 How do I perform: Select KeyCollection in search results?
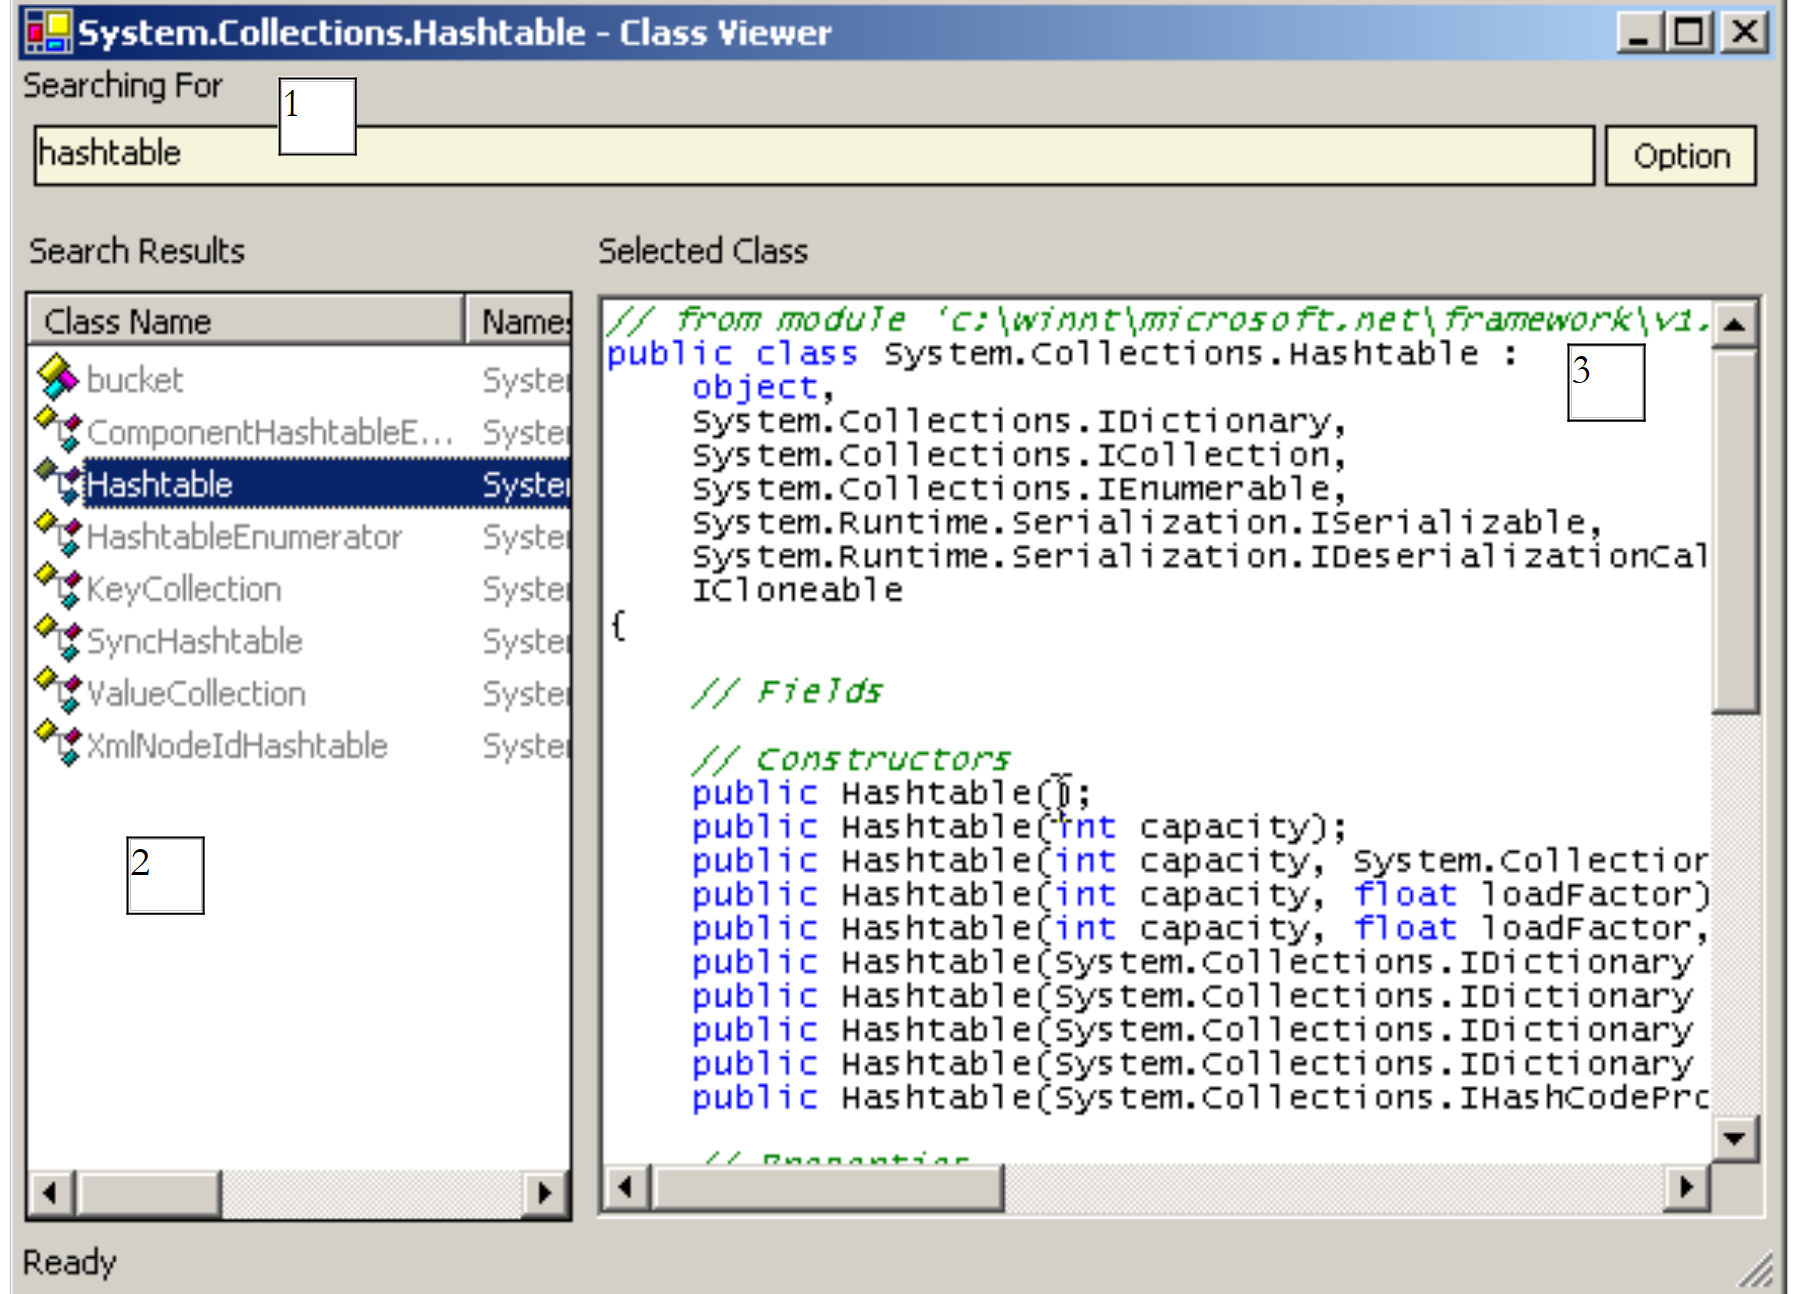coord(184,589)
